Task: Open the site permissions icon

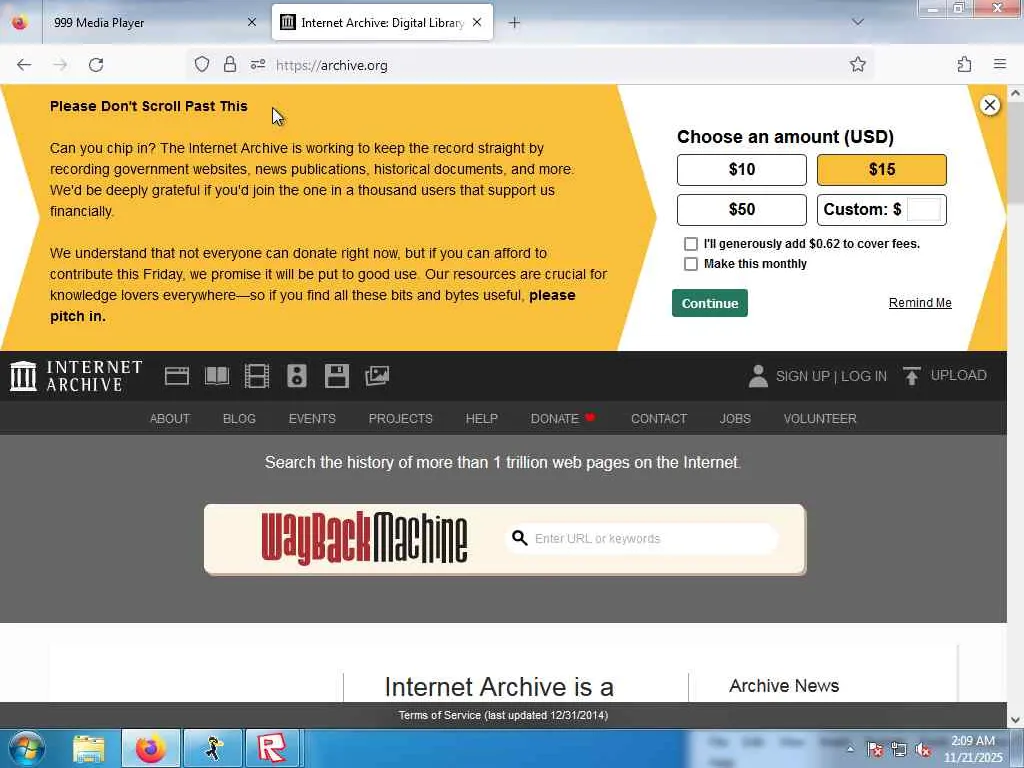Action: [257, 64]
